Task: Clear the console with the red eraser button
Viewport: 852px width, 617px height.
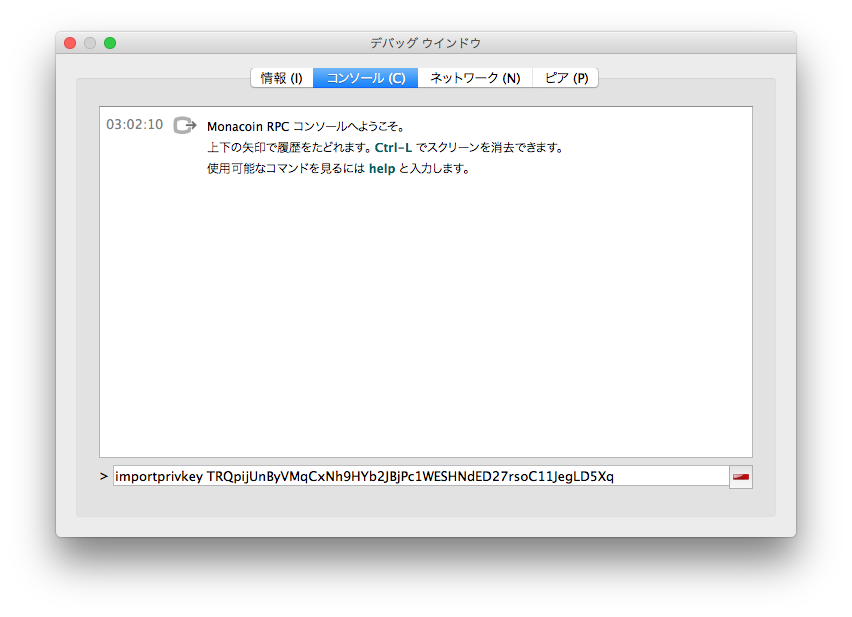Action: coord(741,477)
